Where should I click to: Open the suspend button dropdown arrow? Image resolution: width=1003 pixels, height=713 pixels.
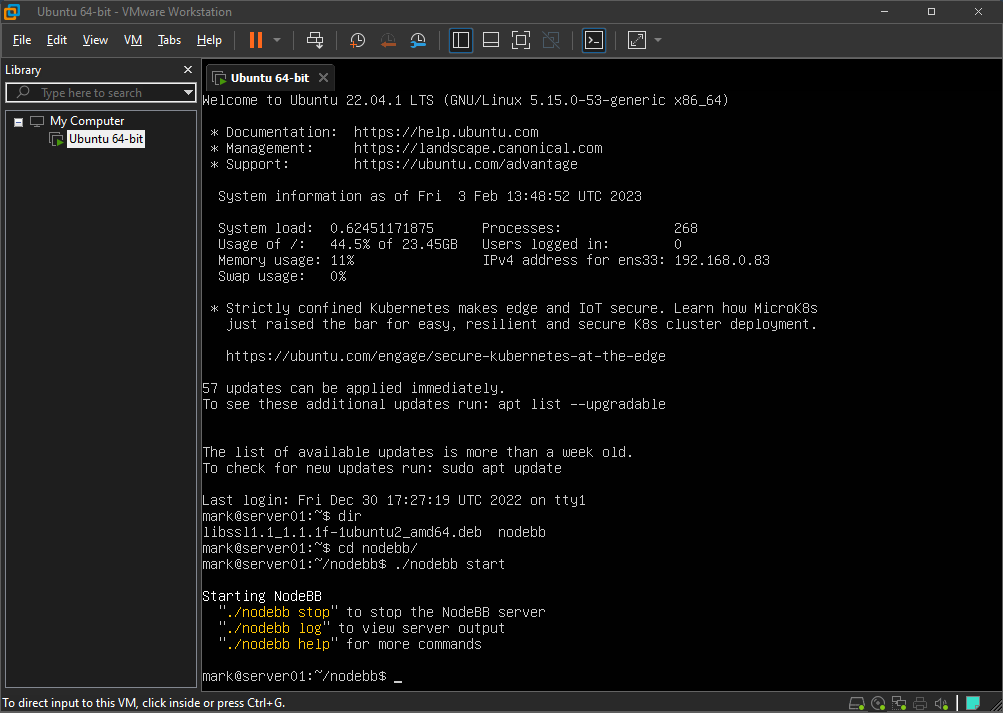tap(276, 40)
